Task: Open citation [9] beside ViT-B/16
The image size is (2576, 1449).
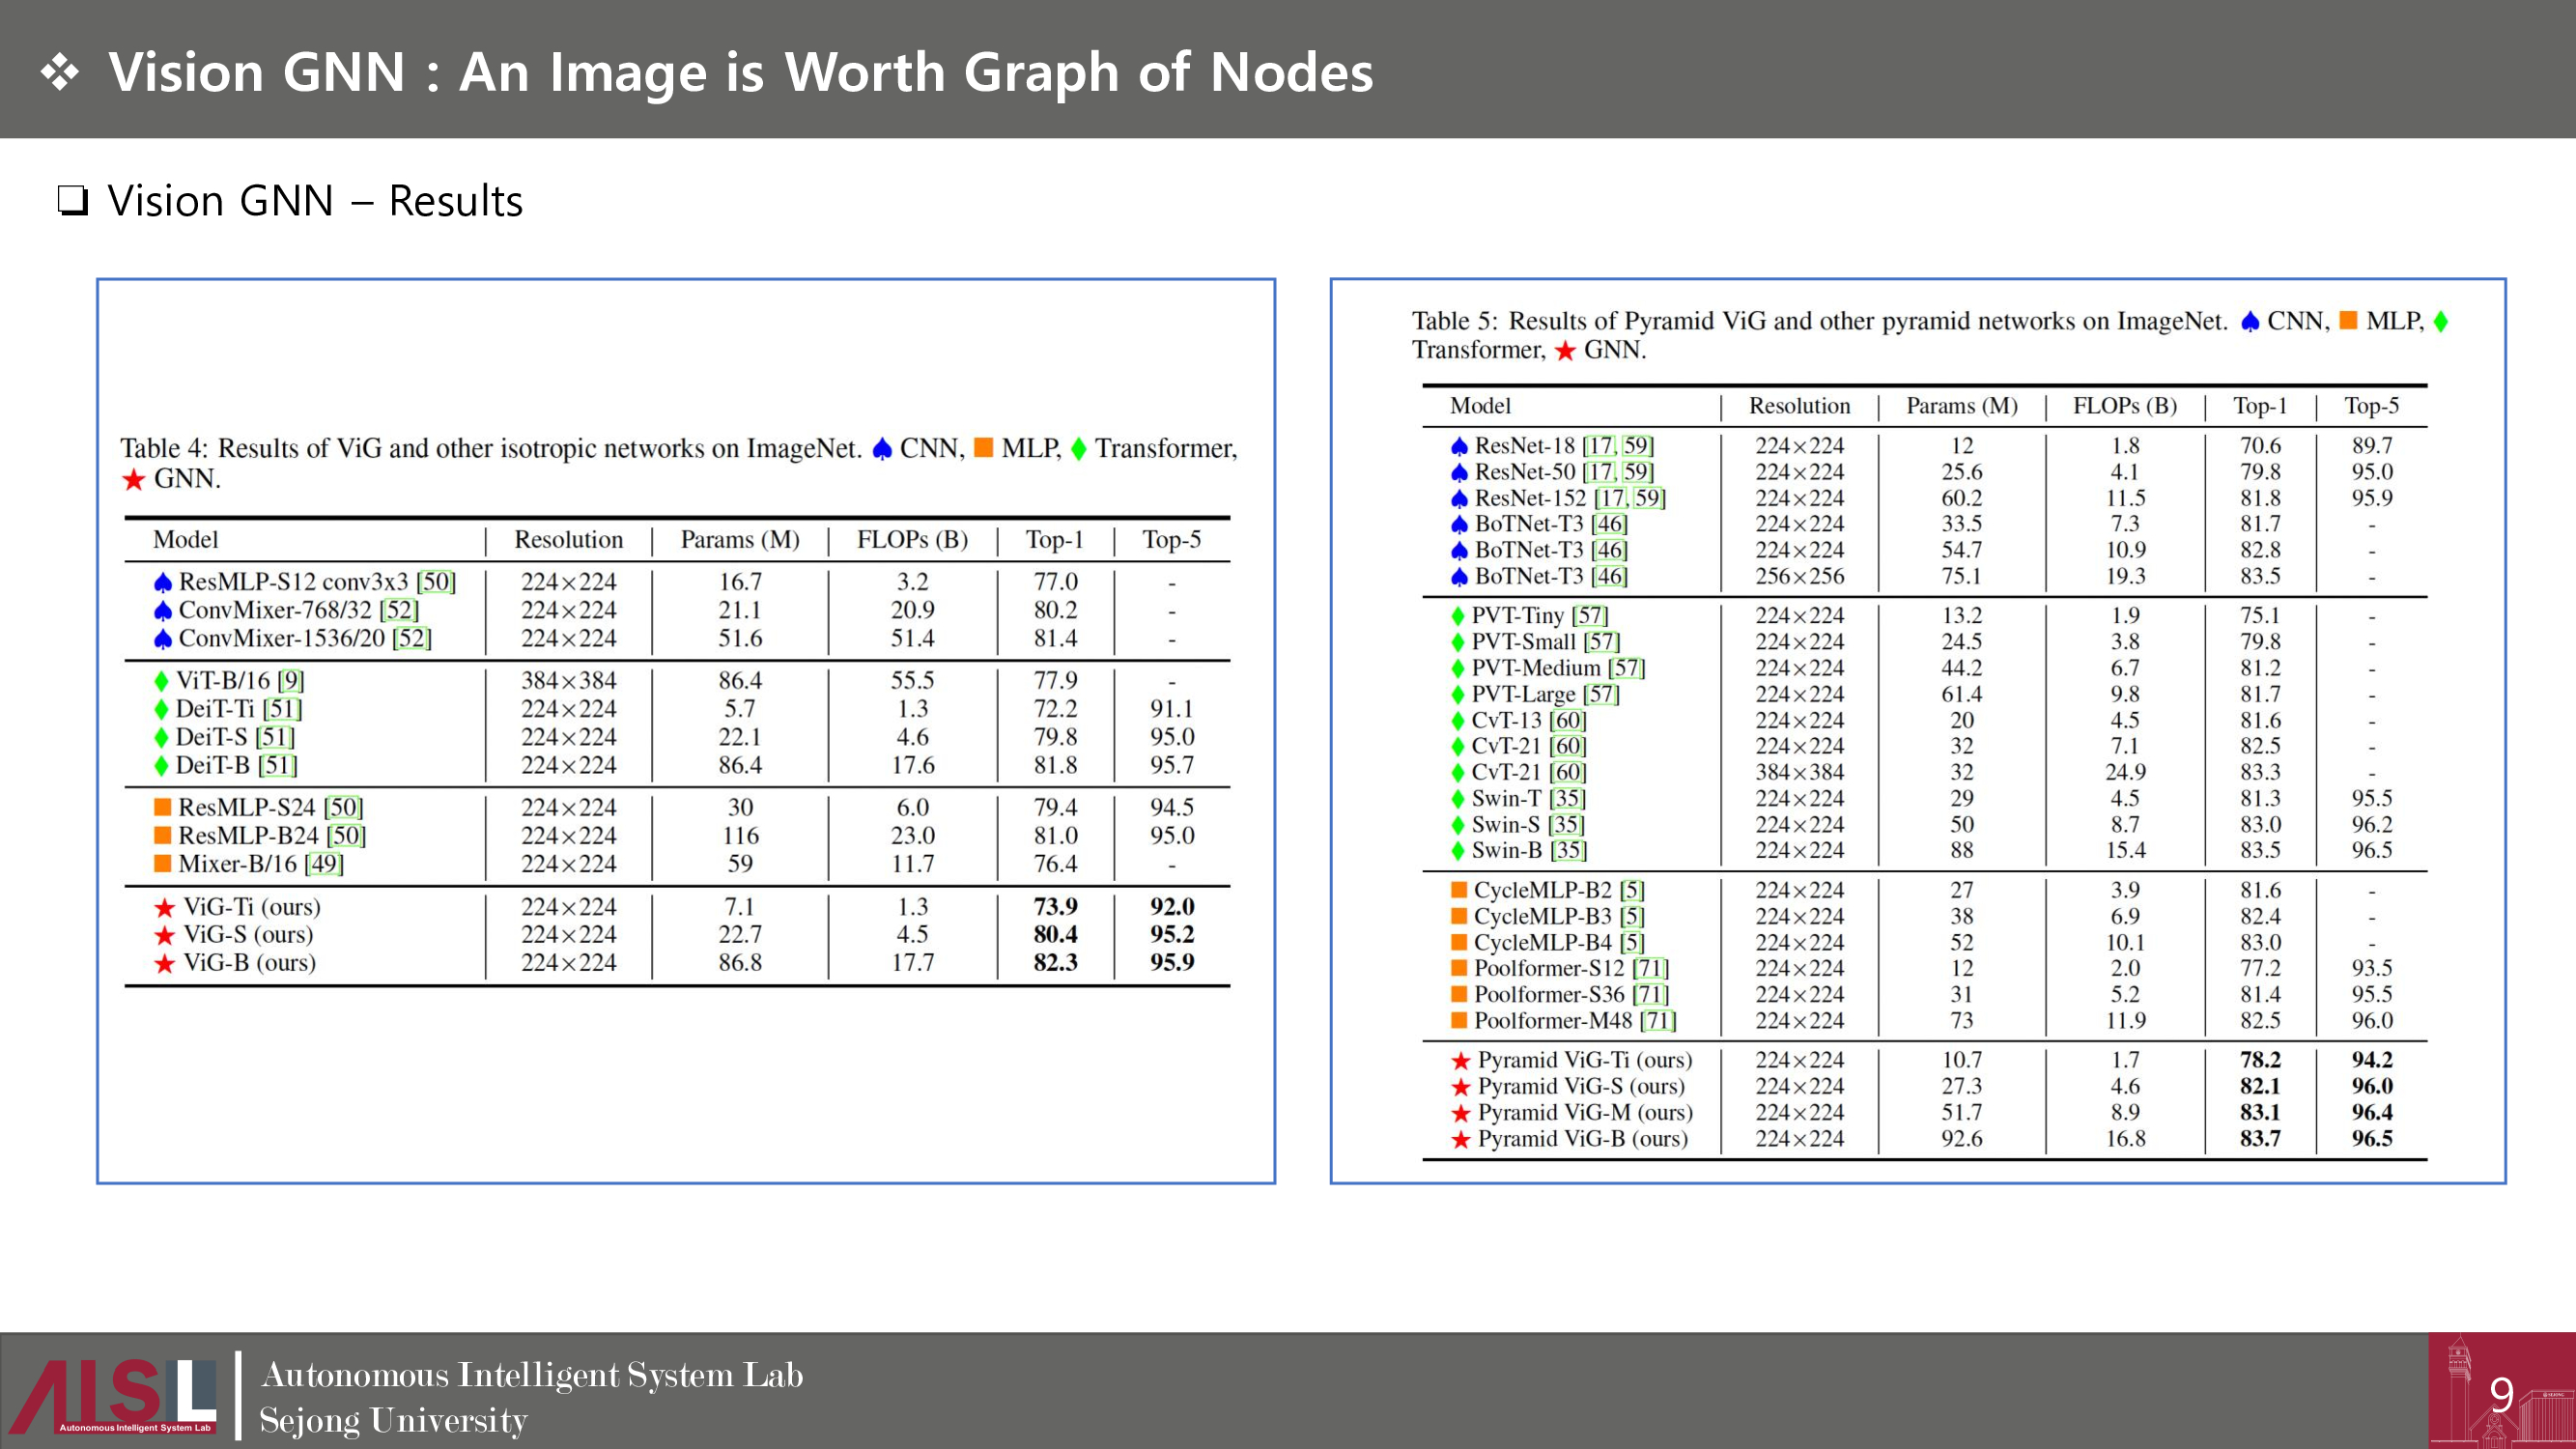Action: coord(291,681)
